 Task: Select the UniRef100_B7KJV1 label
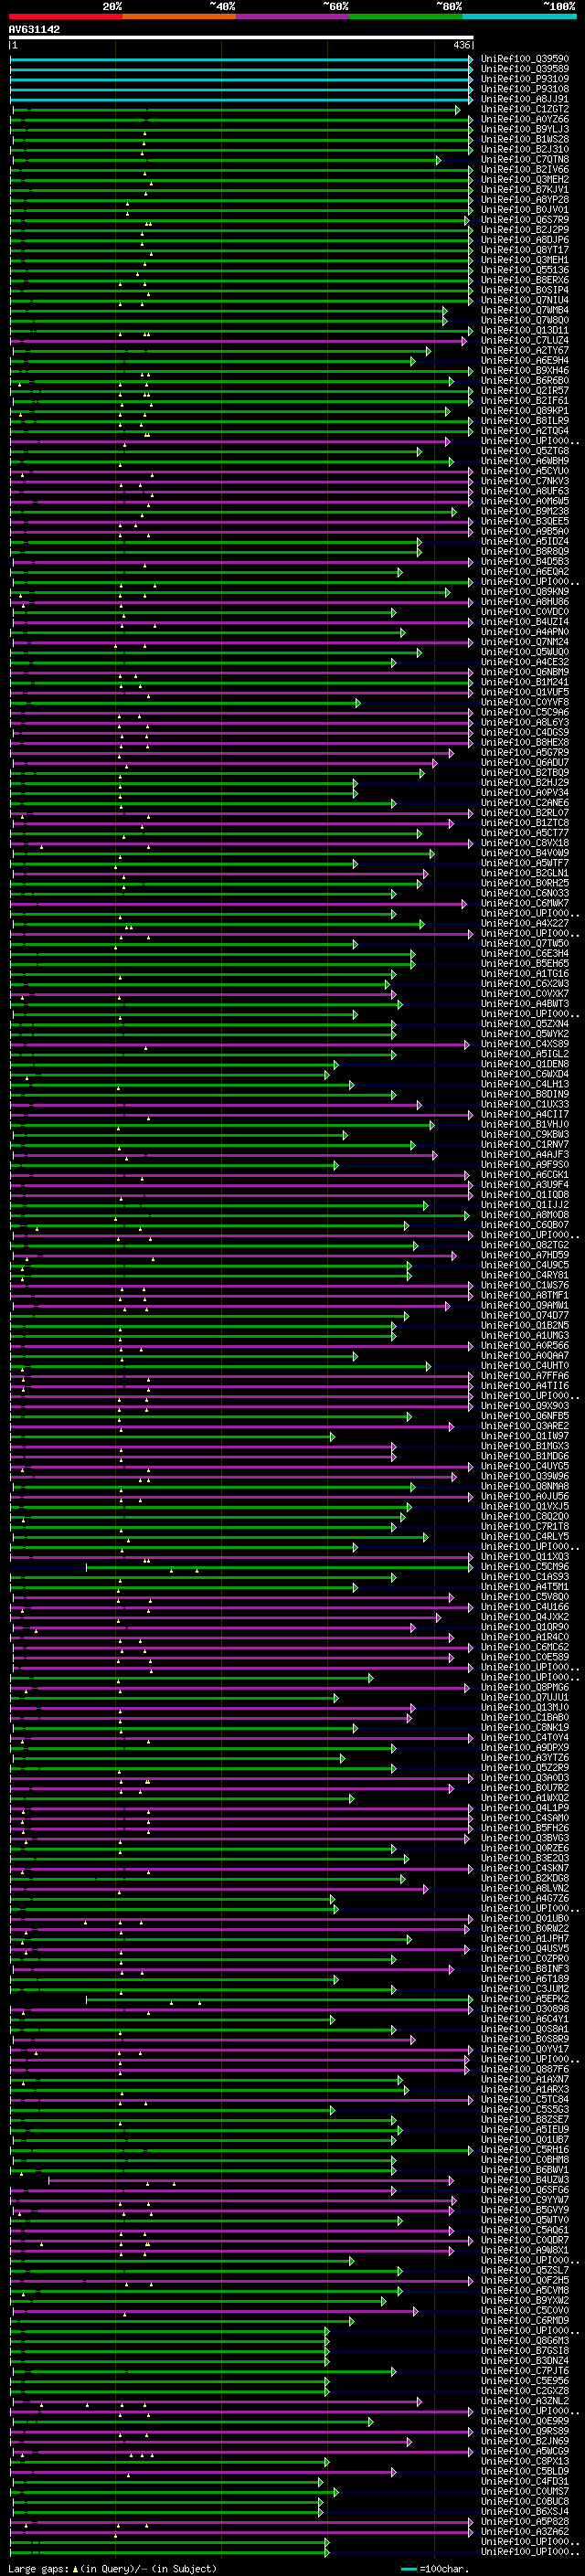[525, 189]
